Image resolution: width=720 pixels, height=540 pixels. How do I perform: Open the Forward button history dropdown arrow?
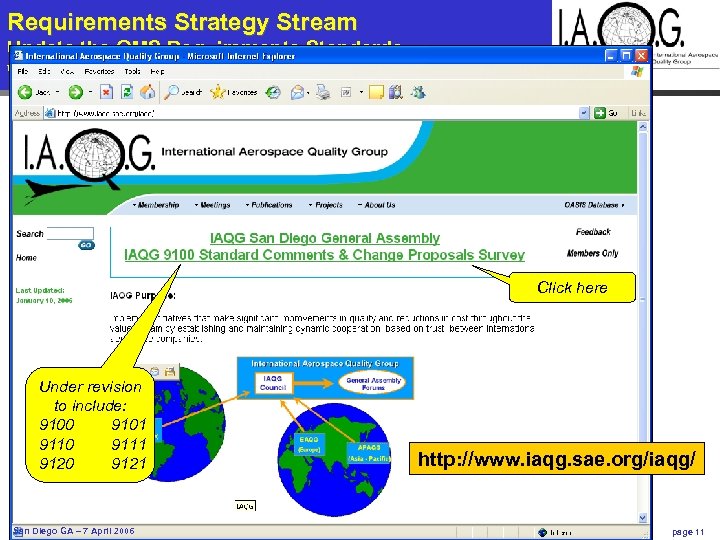(90, 92)
